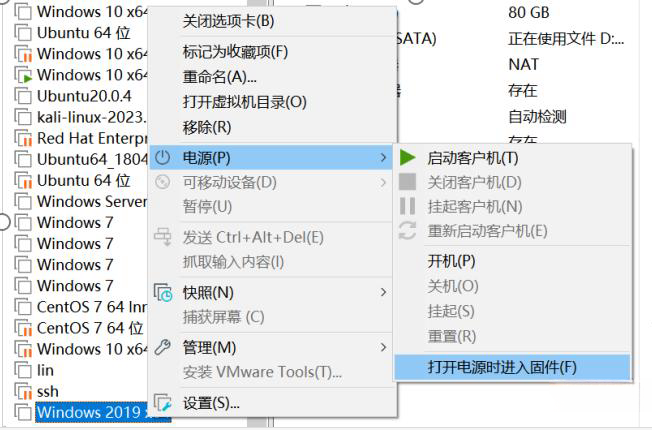Click the pause icon for 挂起客户机
Image resolution: width=652 pixels, height=430 pixels.
[407, 206]
